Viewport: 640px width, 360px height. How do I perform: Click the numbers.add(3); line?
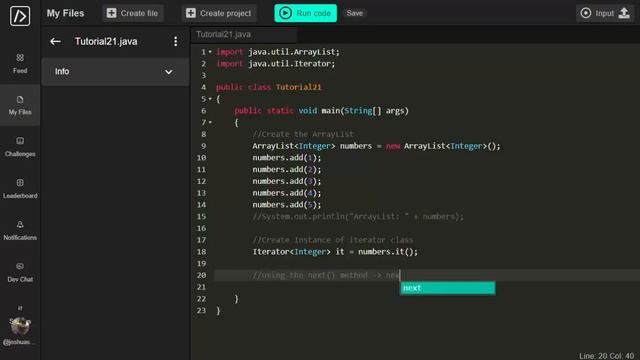287,181
